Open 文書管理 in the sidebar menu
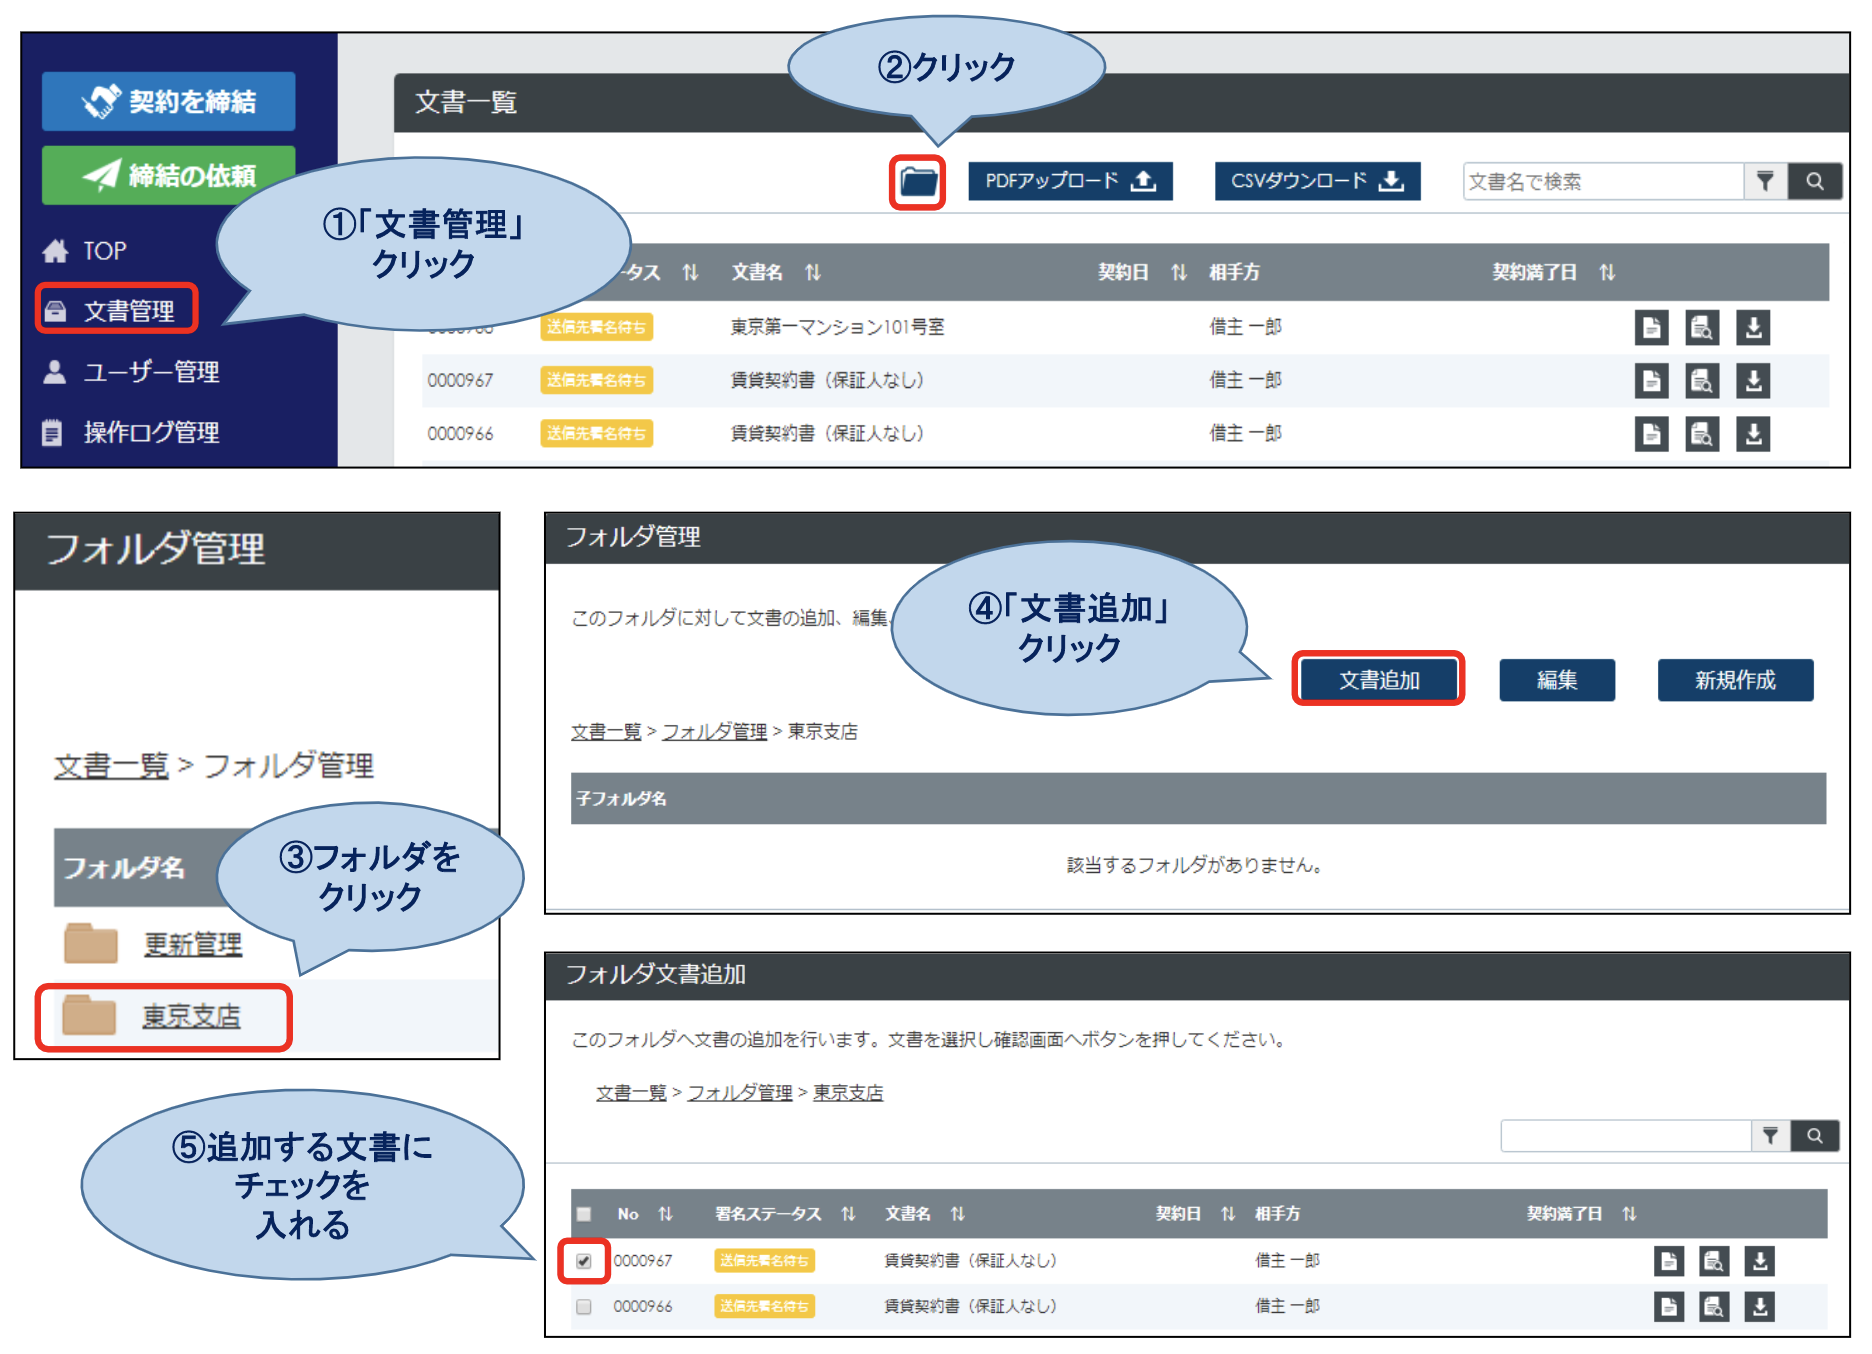Screen dimensions: 1872x1354 point(117,310)
